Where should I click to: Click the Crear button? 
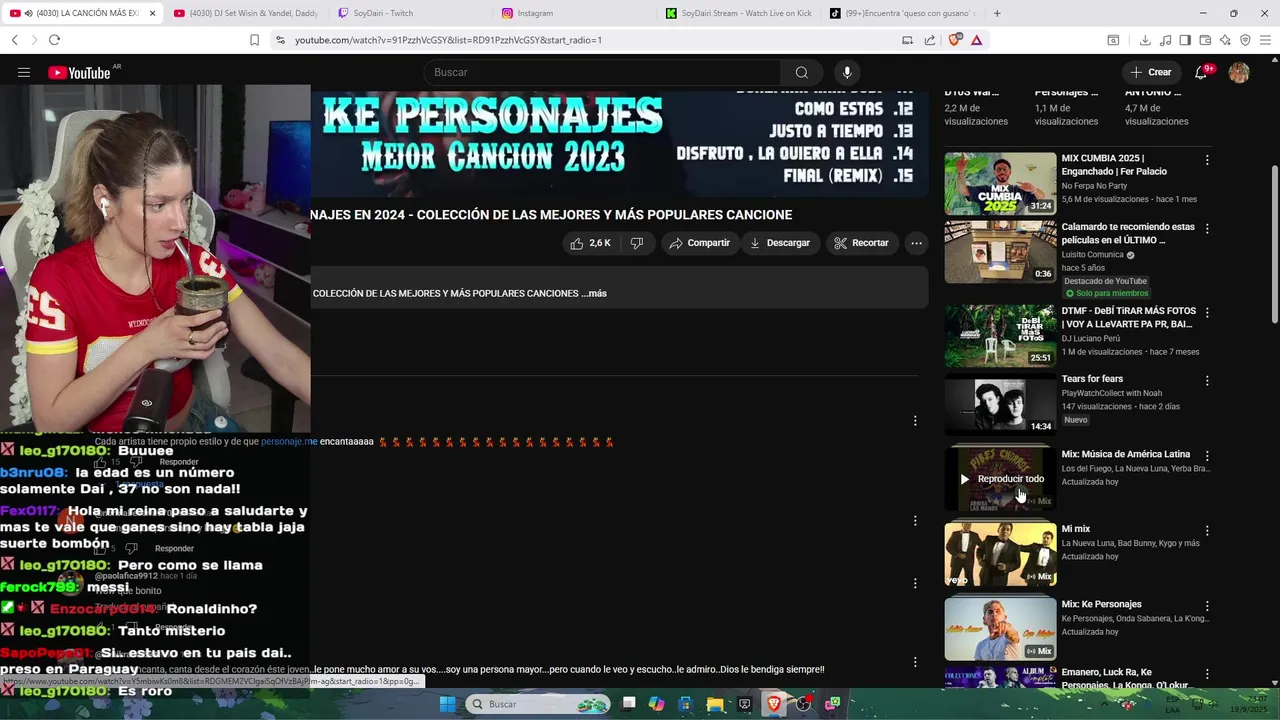[1150, 72]
